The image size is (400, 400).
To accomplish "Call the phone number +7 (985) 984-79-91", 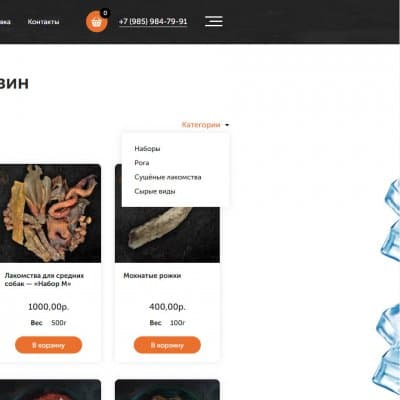I will tap(153, 21).
